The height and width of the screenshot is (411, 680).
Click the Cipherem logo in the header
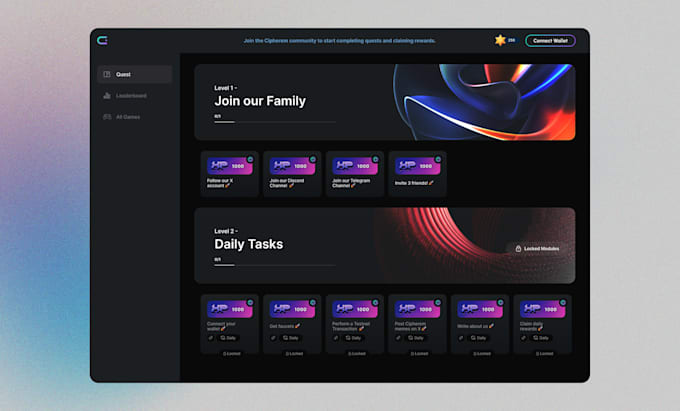coord(102,40)
